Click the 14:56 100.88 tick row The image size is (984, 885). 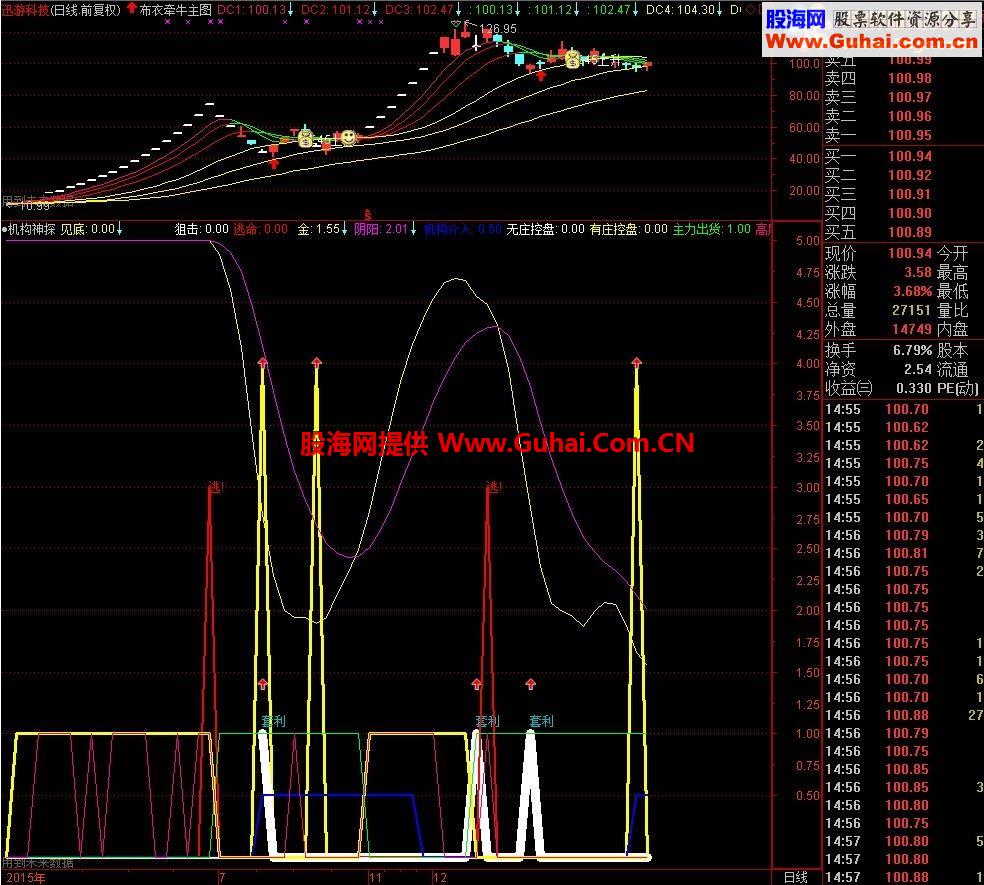tap(904, 716)
